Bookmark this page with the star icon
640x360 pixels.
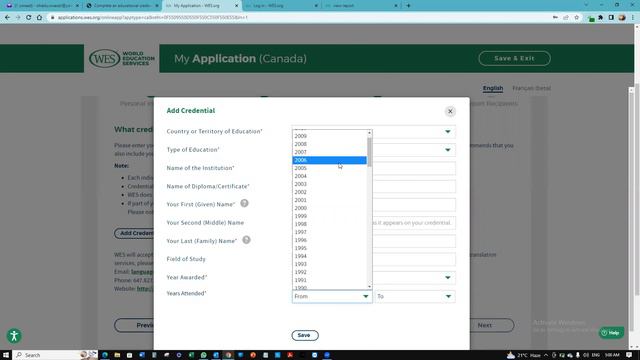pyautogui.click(x=577, y=18)
